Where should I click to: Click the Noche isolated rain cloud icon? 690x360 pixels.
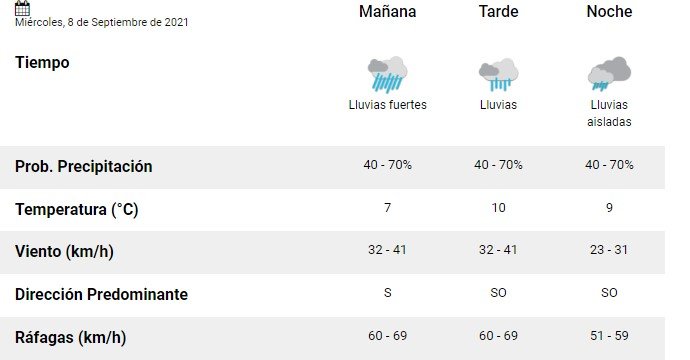click(609, 73)
